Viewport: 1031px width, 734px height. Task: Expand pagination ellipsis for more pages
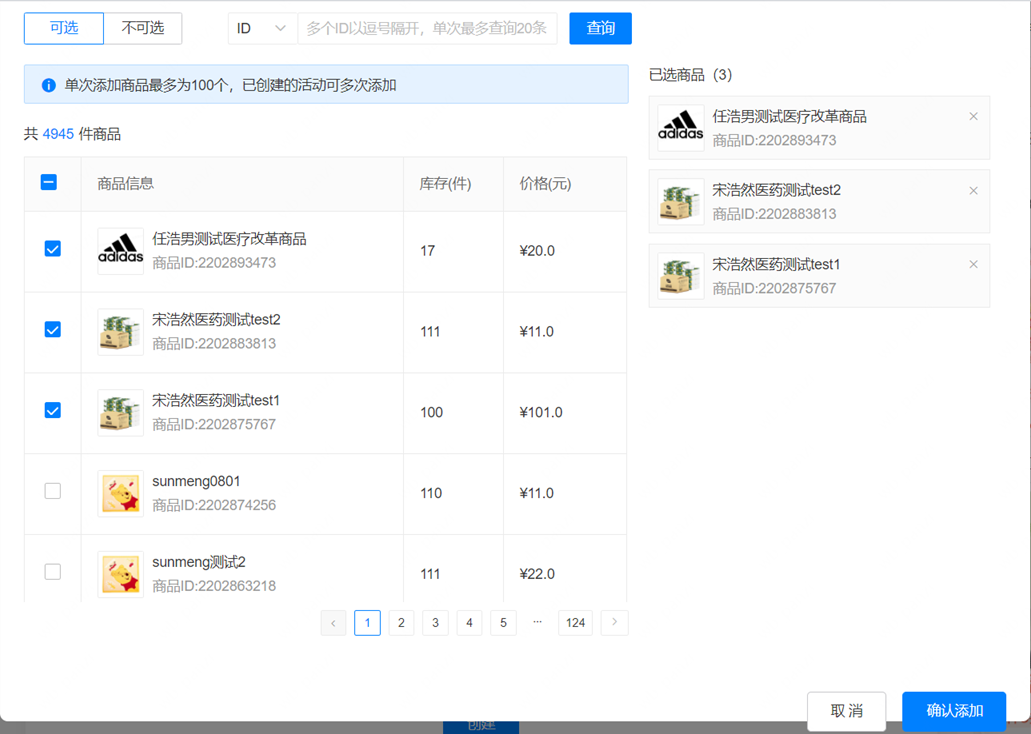pos(538,622)
